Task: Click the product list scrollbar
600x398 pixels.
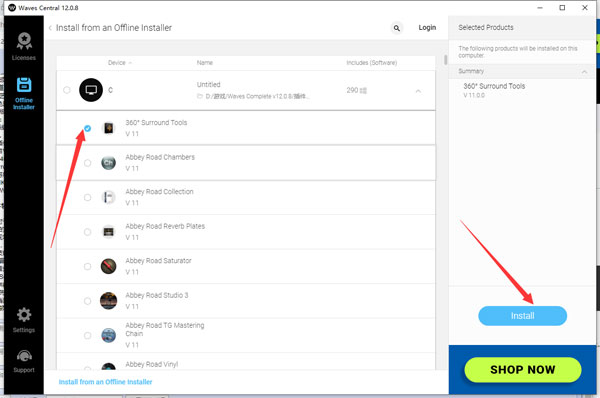Action: 445,60
